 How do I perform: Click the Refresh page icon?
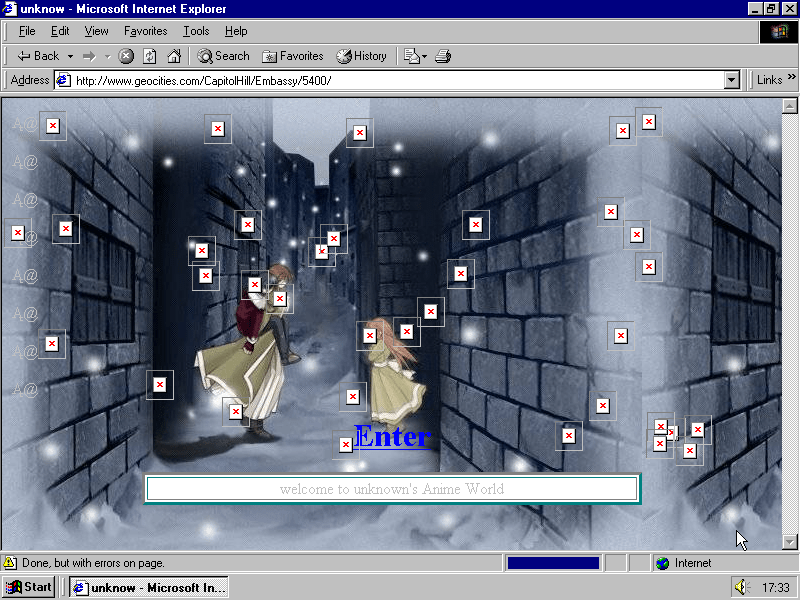pyautogui.click(x=150, y=56)
